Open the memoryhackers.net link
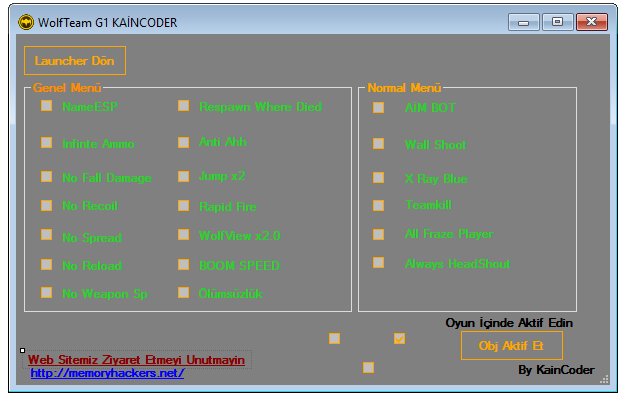The height and width of the screenshot is (412, 638). pyautogui.click(x=107, y=373)
